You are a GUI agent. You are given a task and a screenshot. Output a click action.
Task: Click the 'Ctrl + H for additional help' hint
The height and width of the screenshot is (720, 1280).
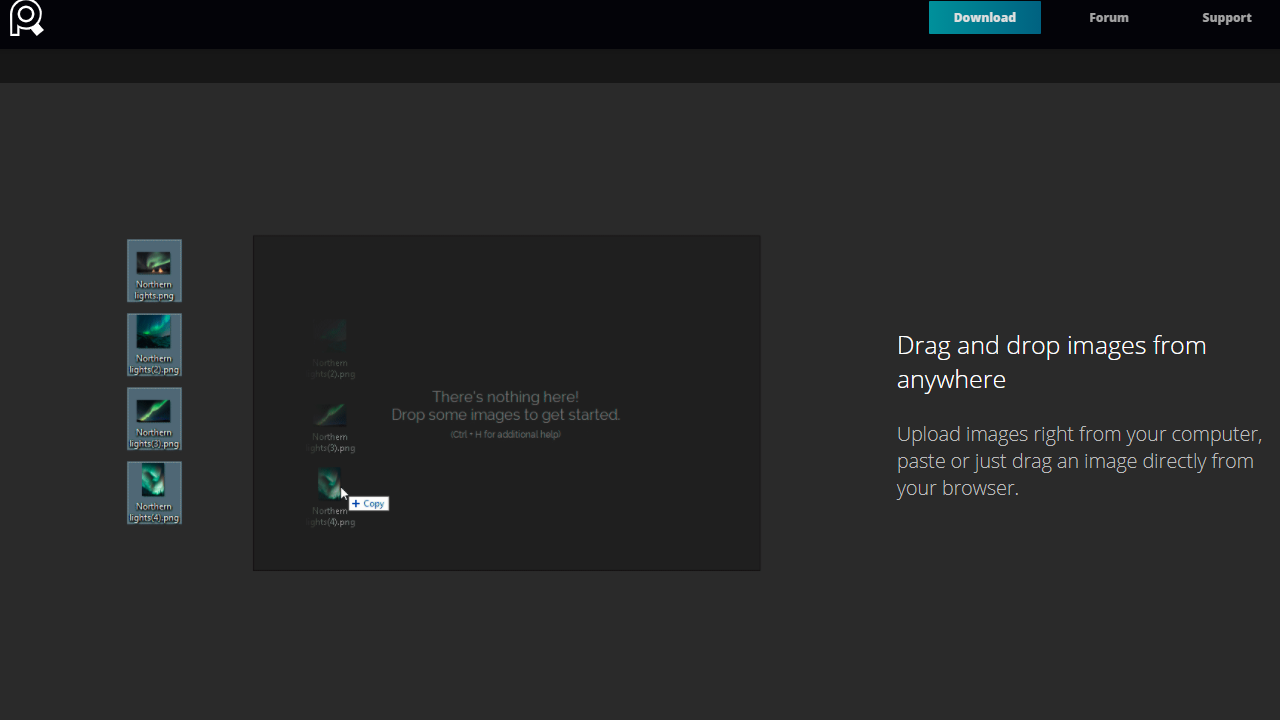[505, 435]
